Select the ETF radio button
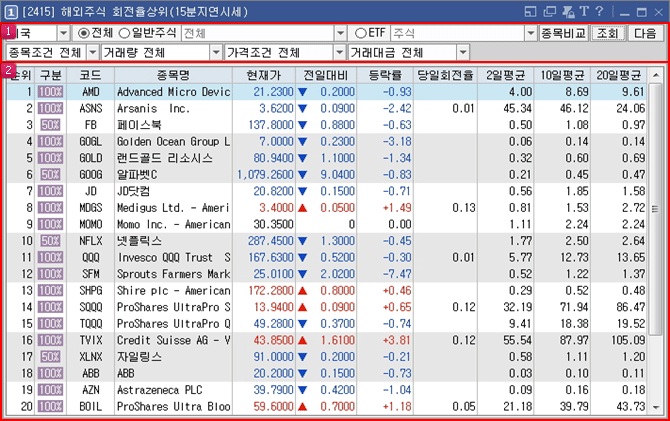This screenshot has height=421, width=670. (x=361, y=33)
